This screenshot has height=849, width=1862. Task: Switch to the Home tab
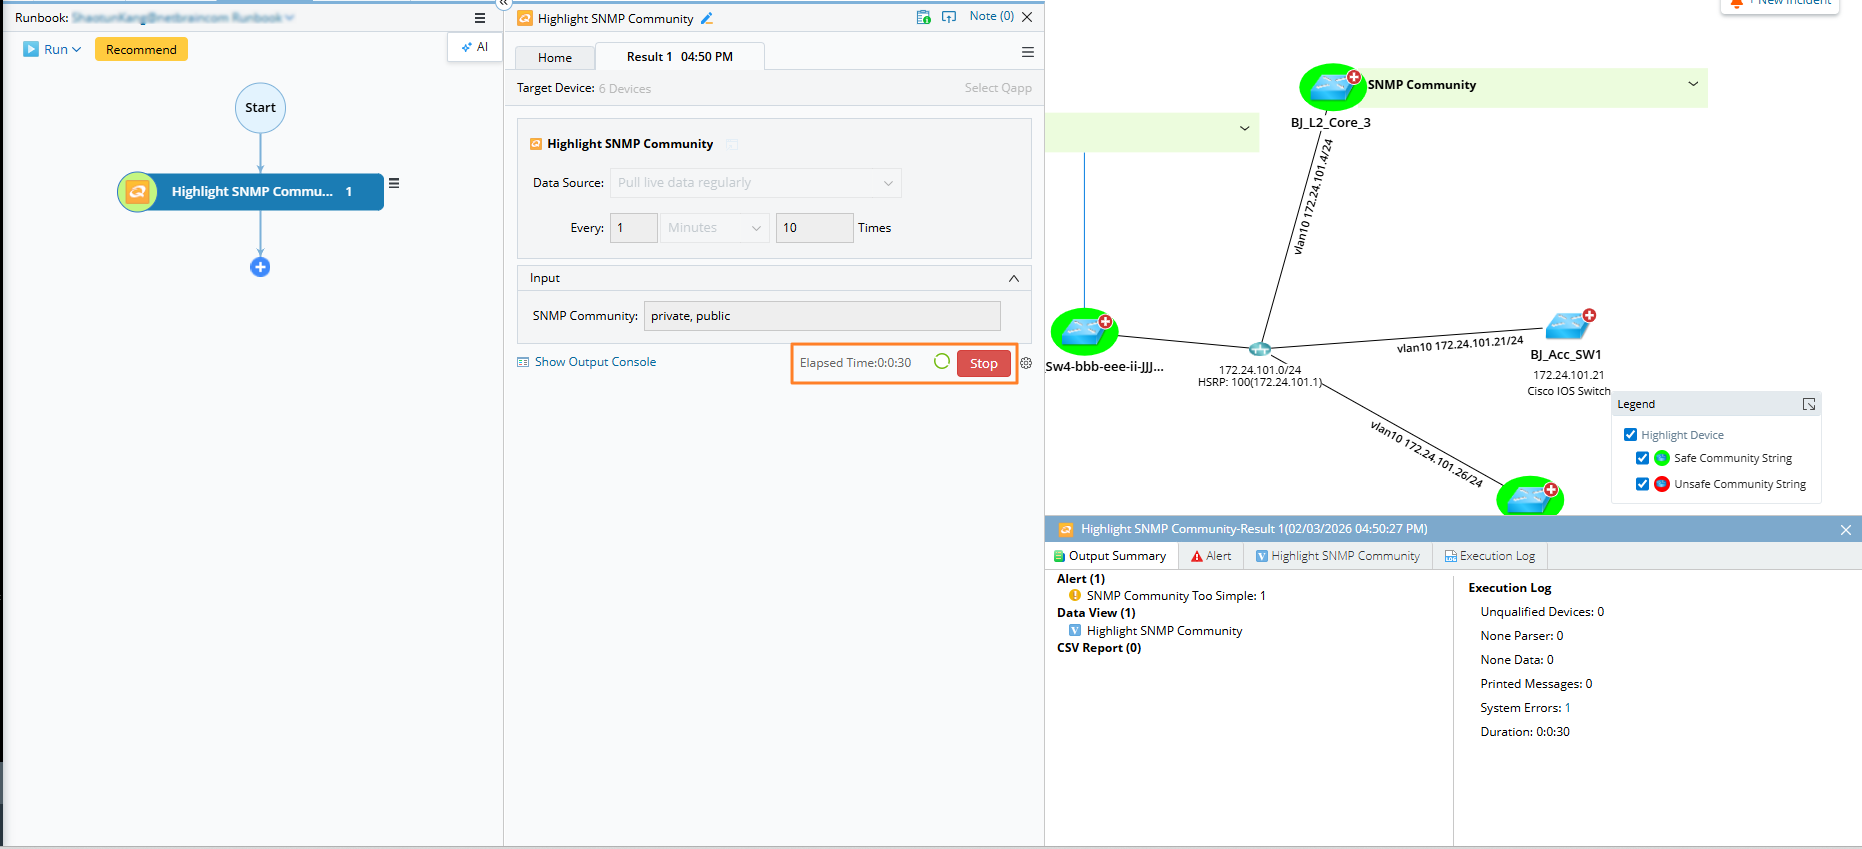coord(555,58)
